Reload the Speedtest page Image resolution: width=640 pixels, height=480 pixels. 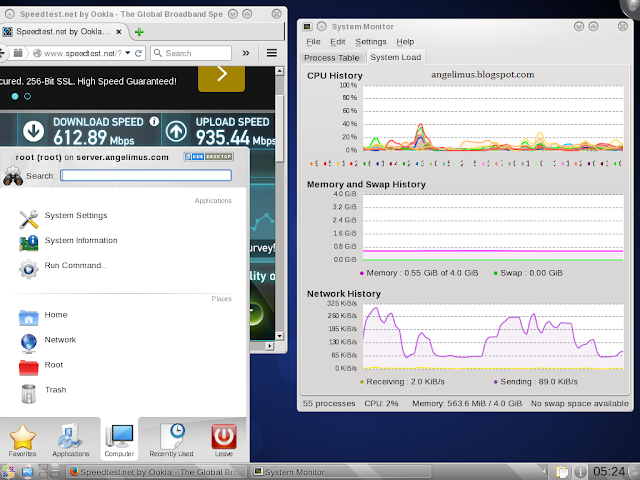coord(138,53)
